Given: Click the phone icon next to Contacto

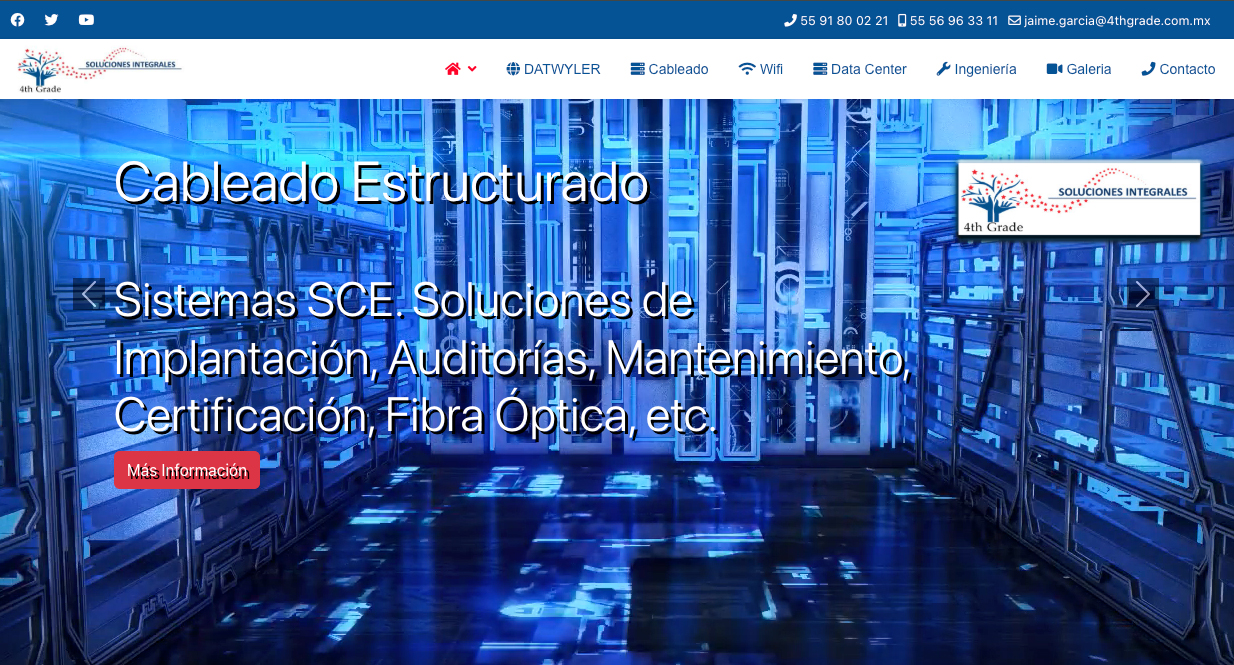Looking at the screenshot, I should [1148, 69].
